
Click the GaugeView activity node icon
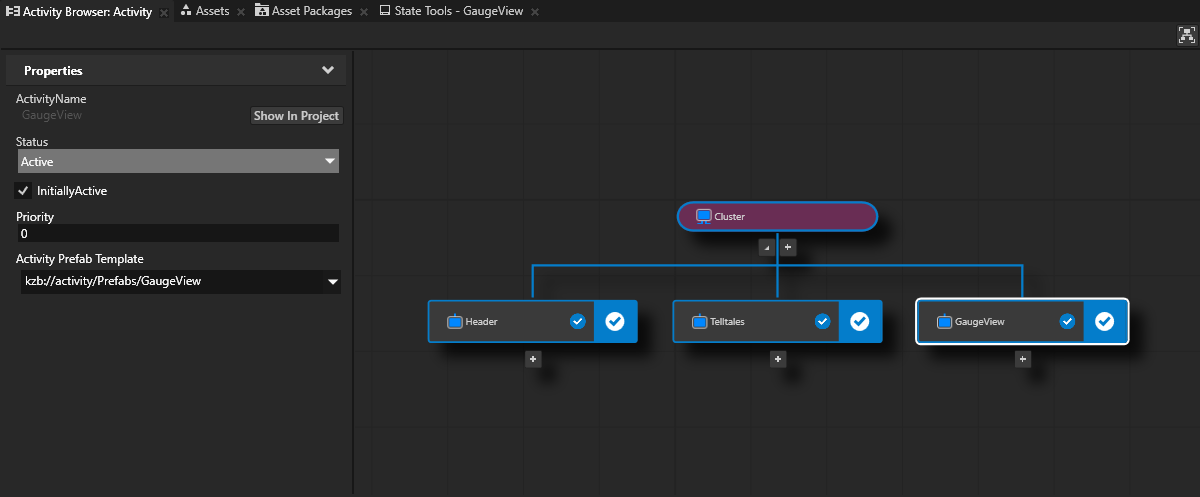pos(944,322)
